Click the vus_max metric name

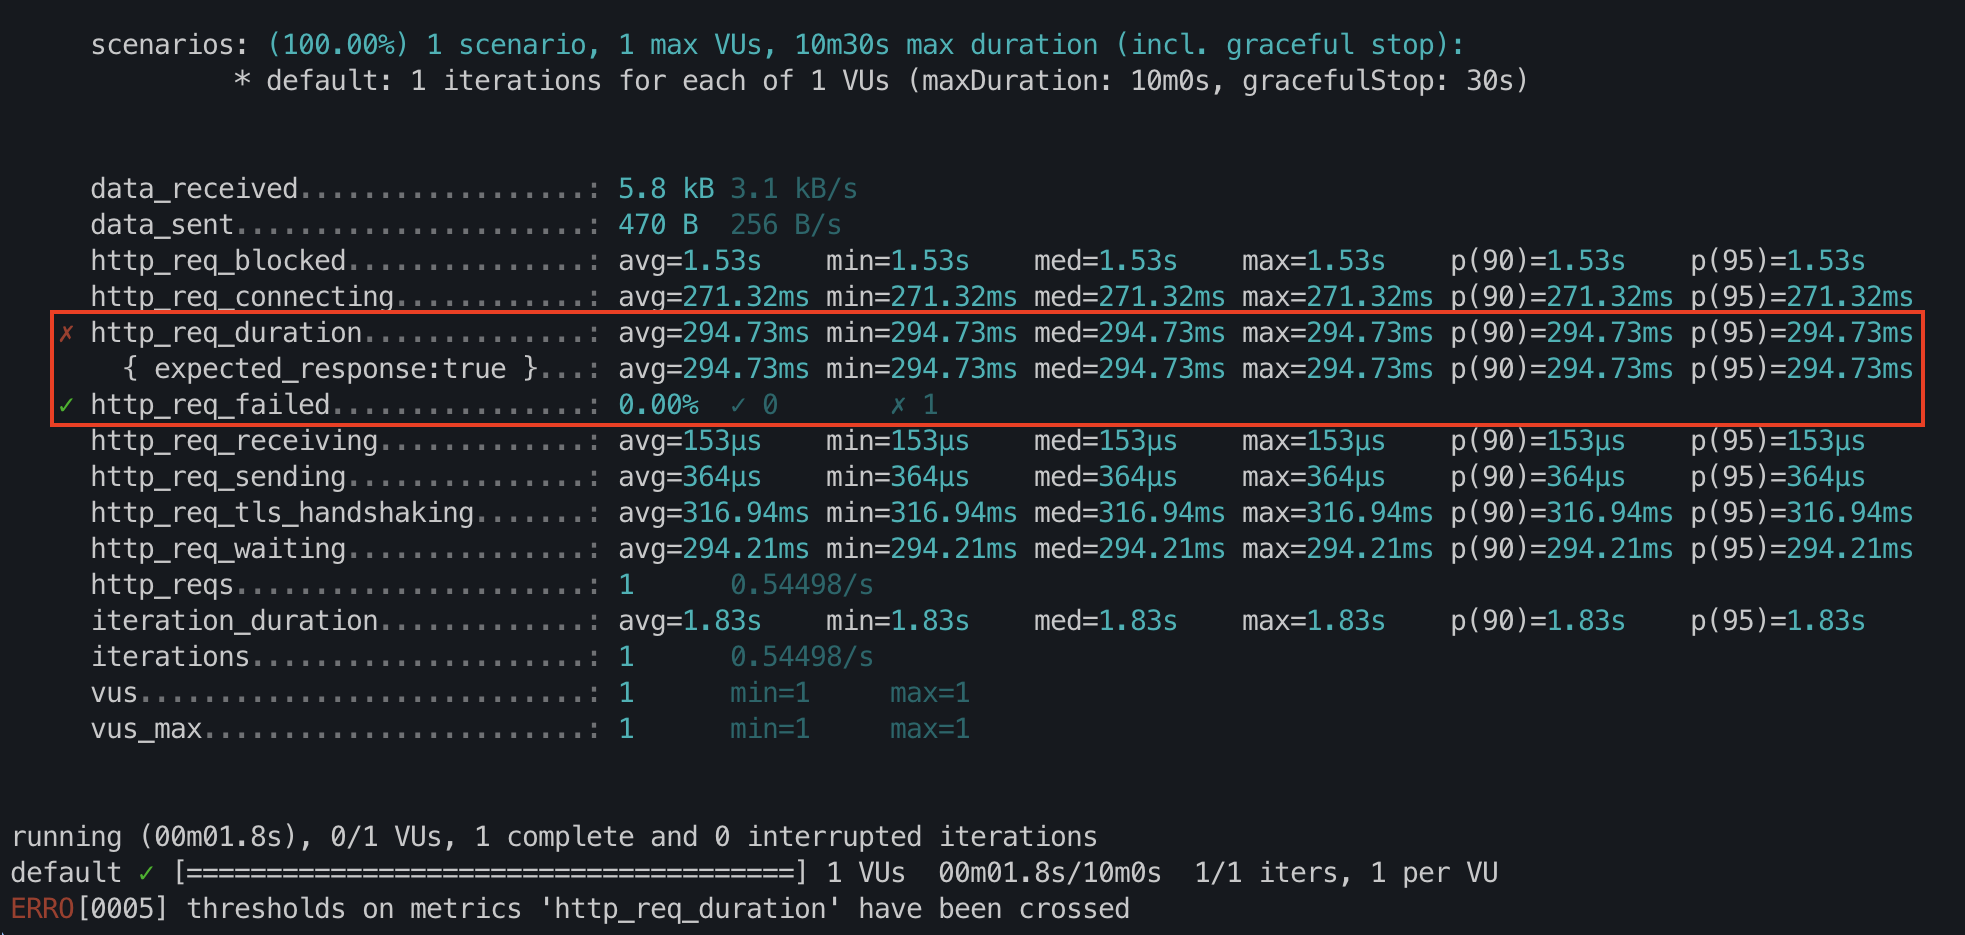coord(146,729)
